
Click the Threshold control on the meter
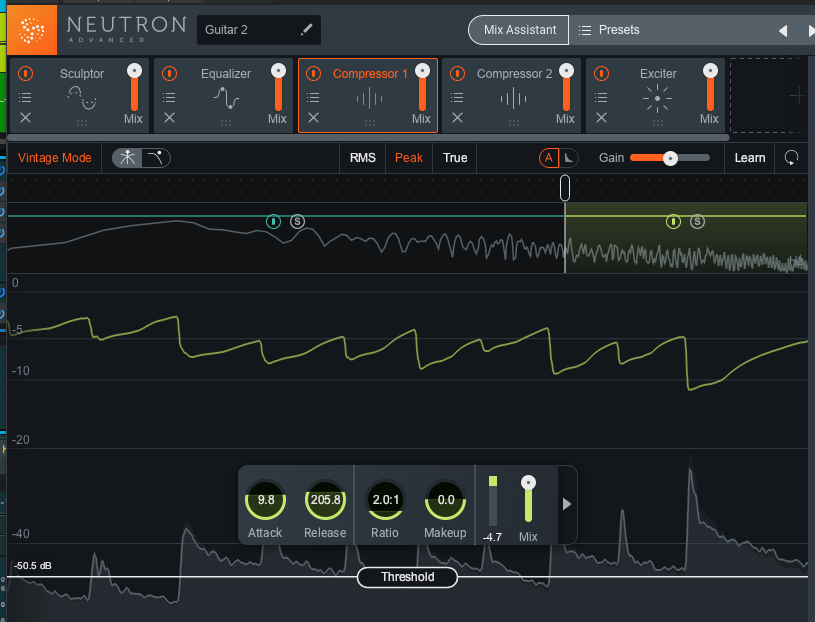tap(407, 577)
